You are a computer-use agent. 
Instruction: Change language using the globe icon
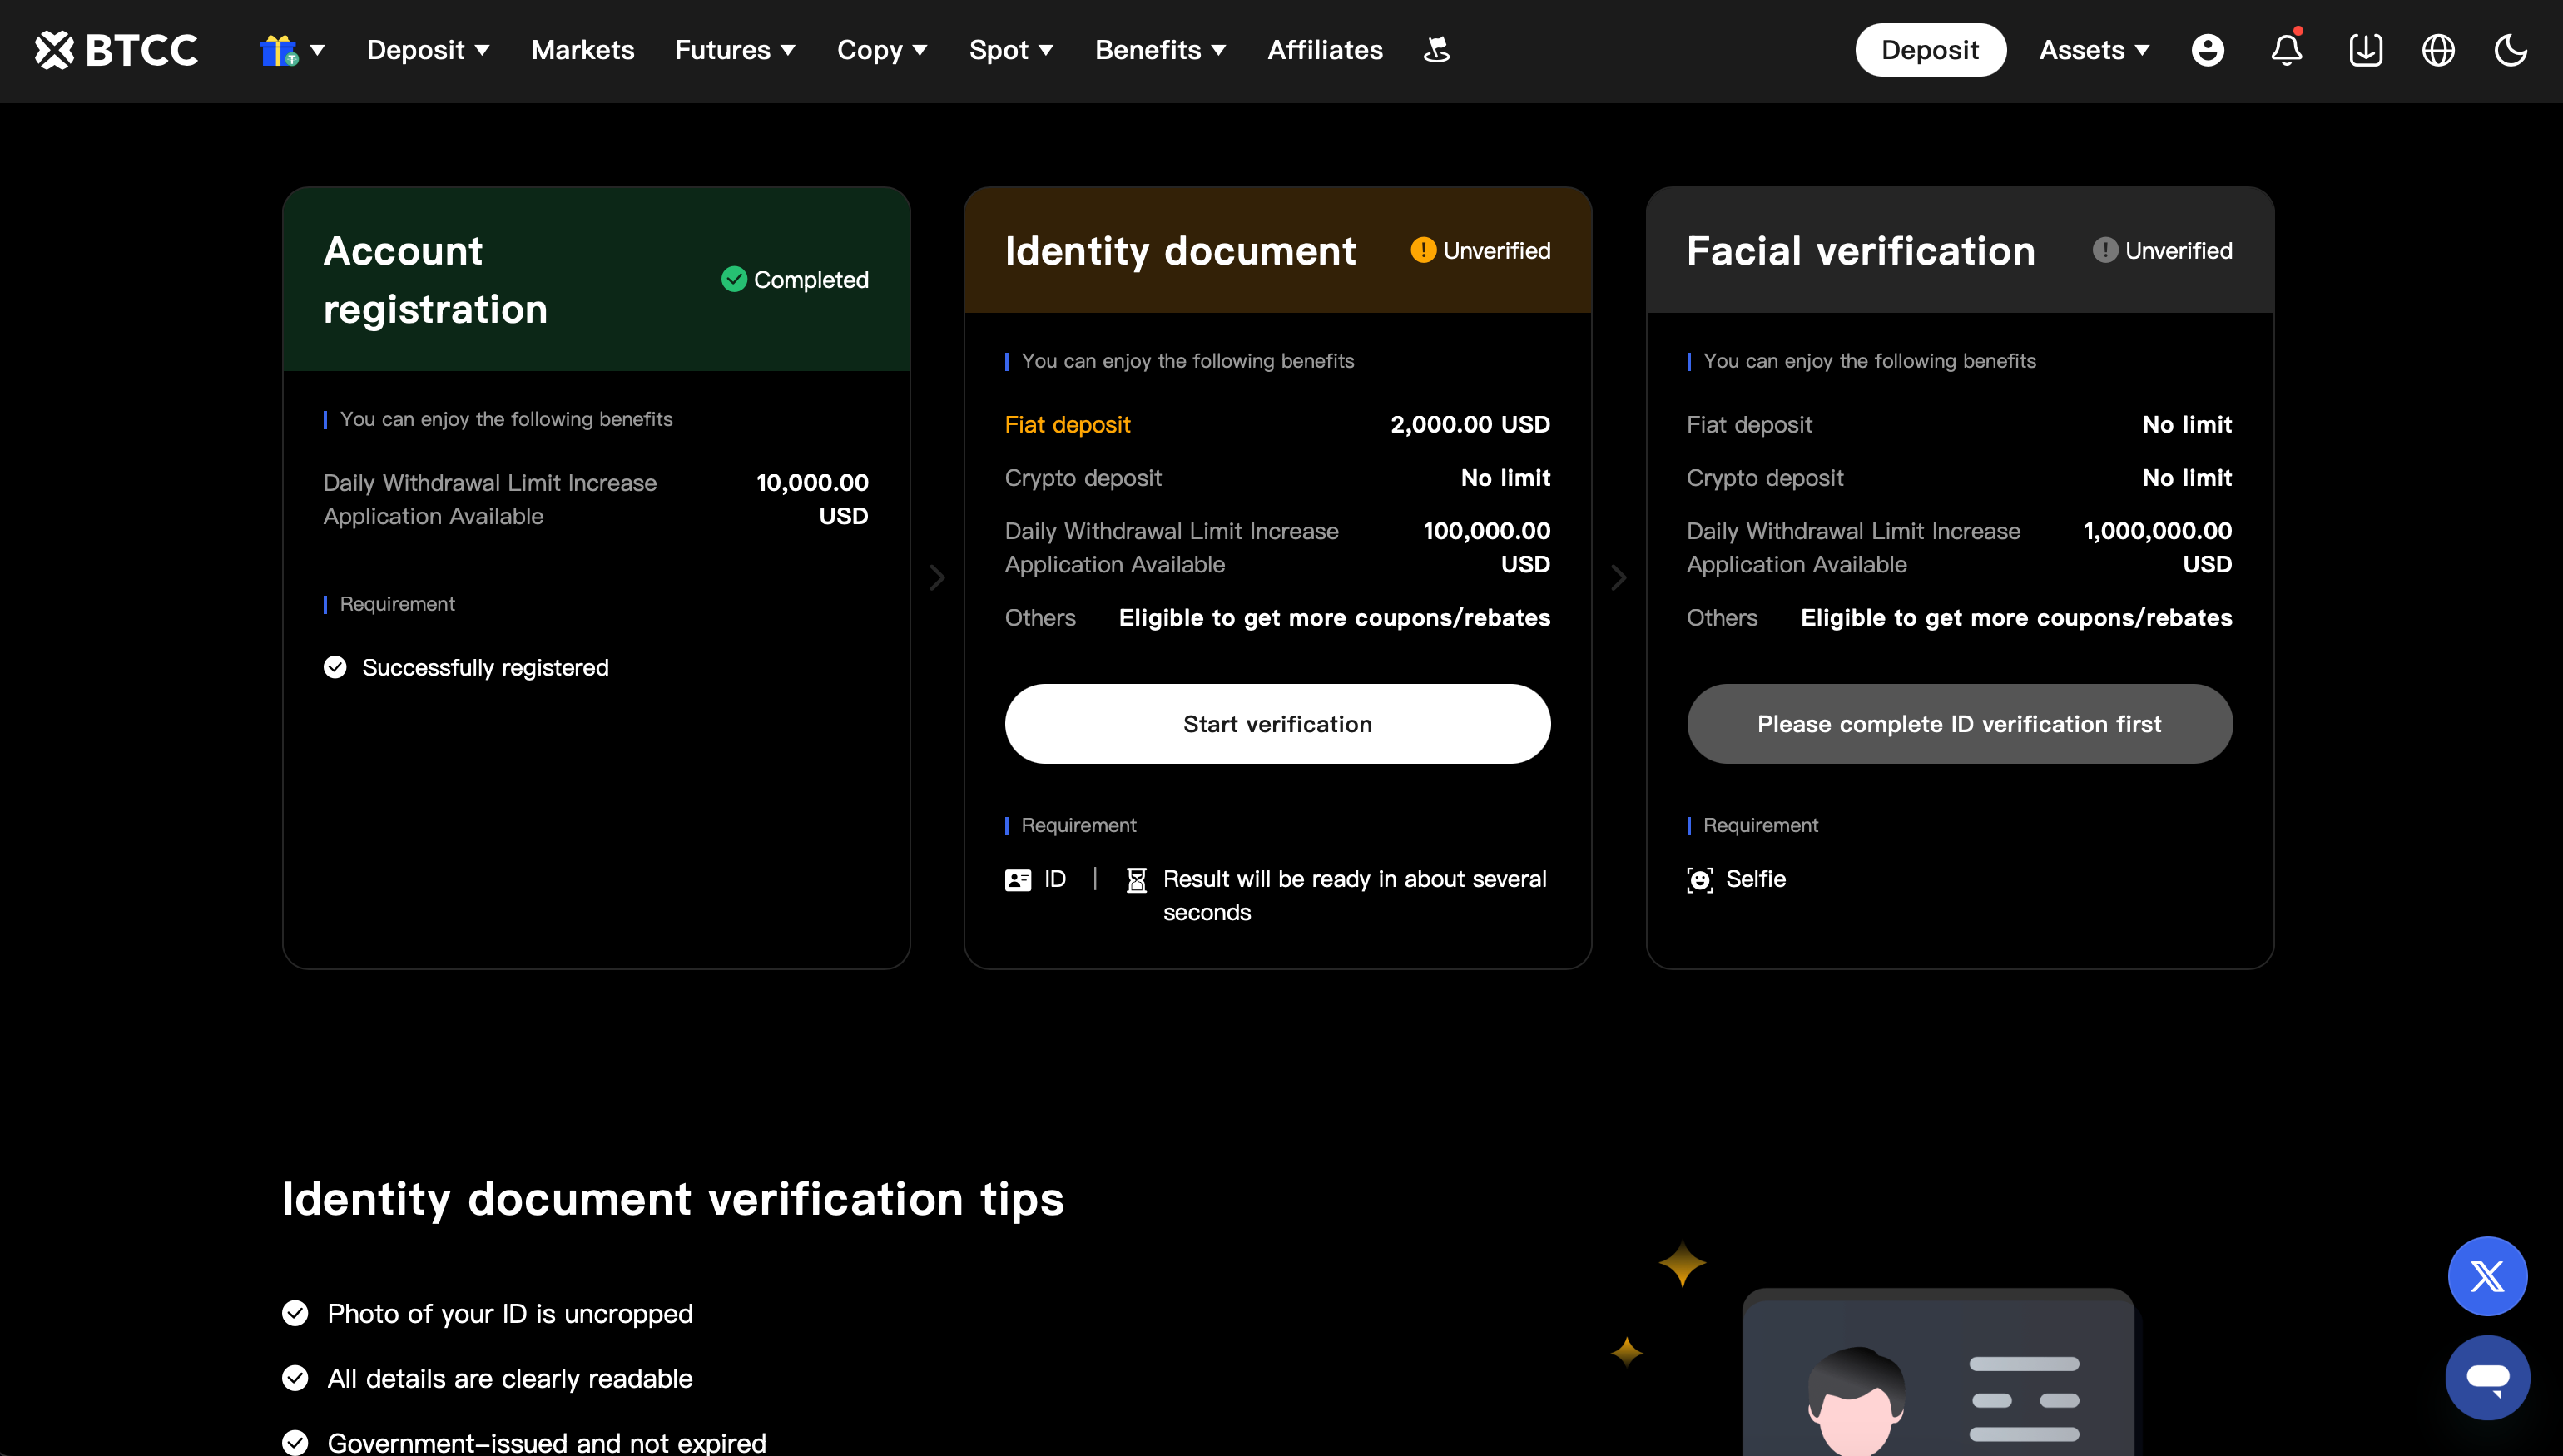pyautogui.click(x=2438, y=49)
